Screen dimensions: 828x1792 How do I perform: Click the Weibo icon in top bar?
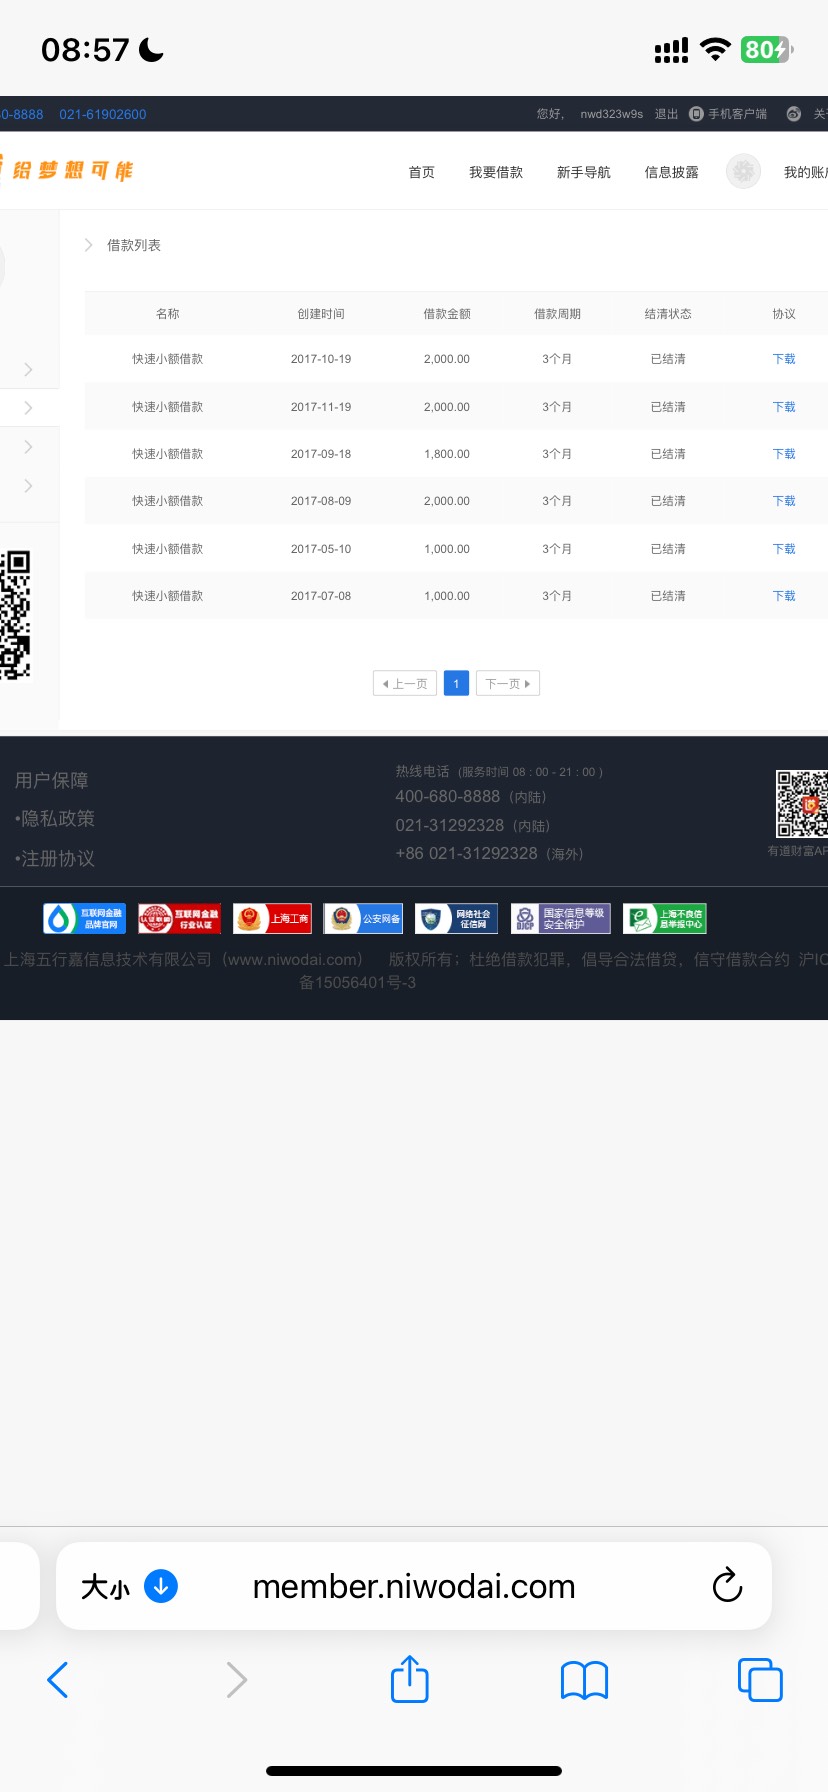pos(793,114)
